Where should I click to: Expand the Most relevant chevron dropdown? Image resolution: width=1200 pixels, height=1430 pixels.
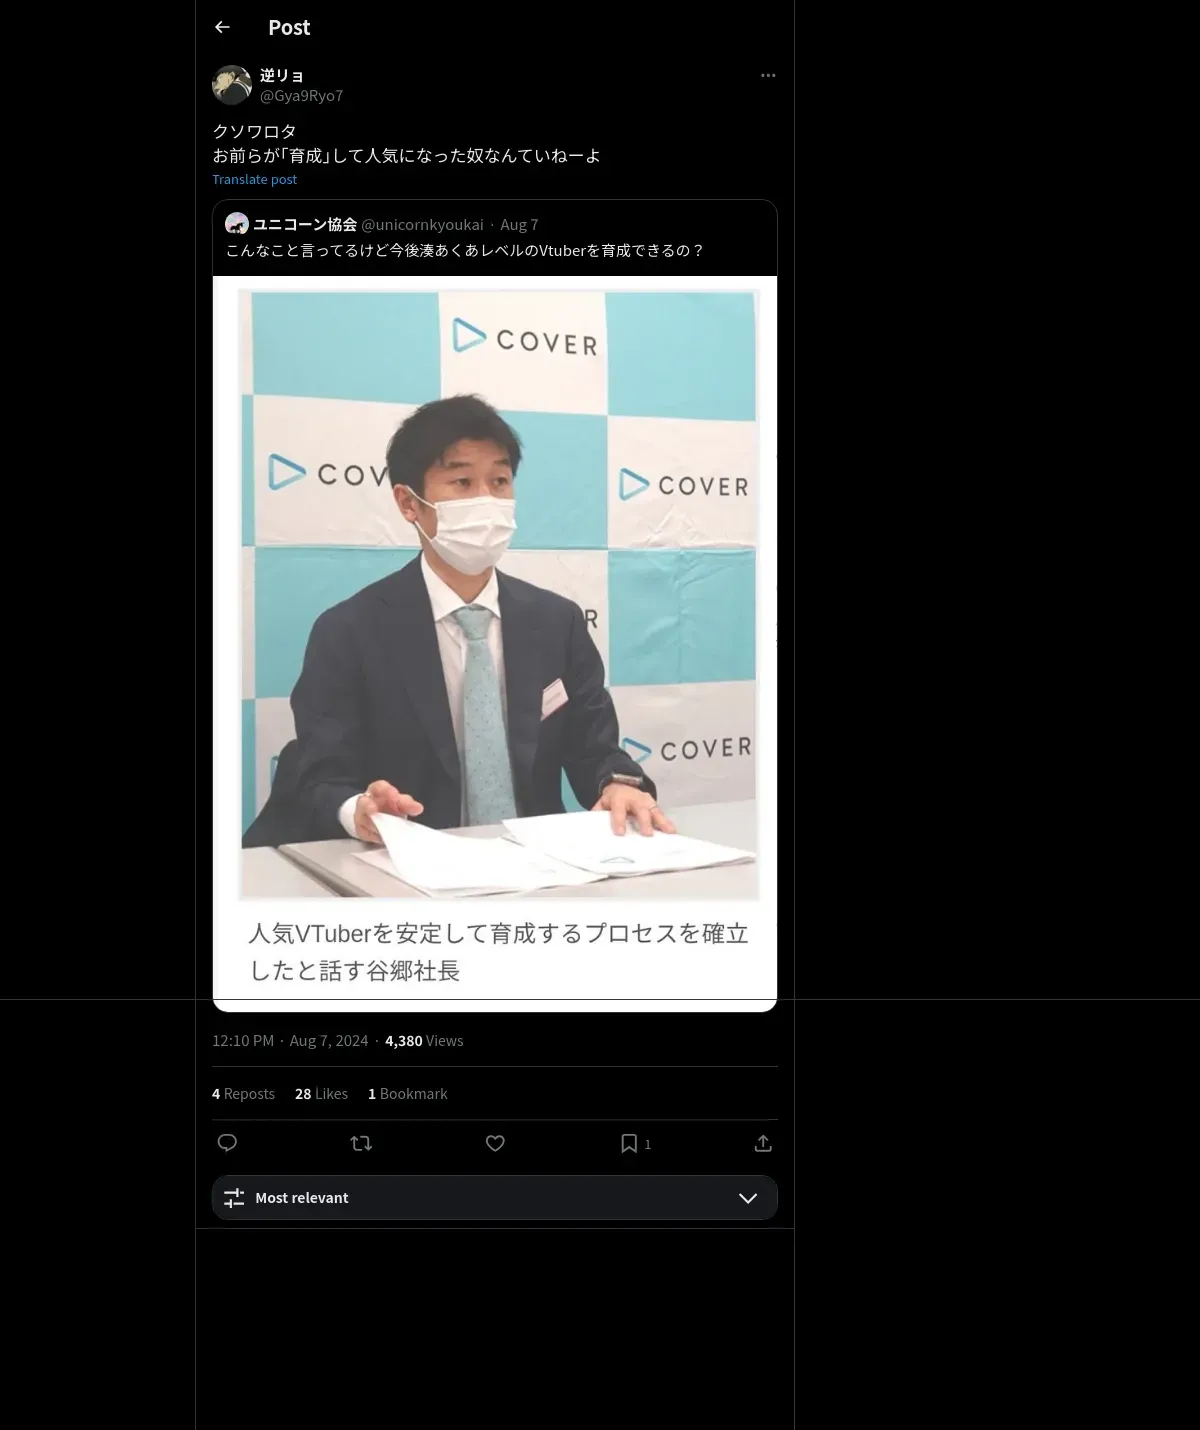(748, 1198)
